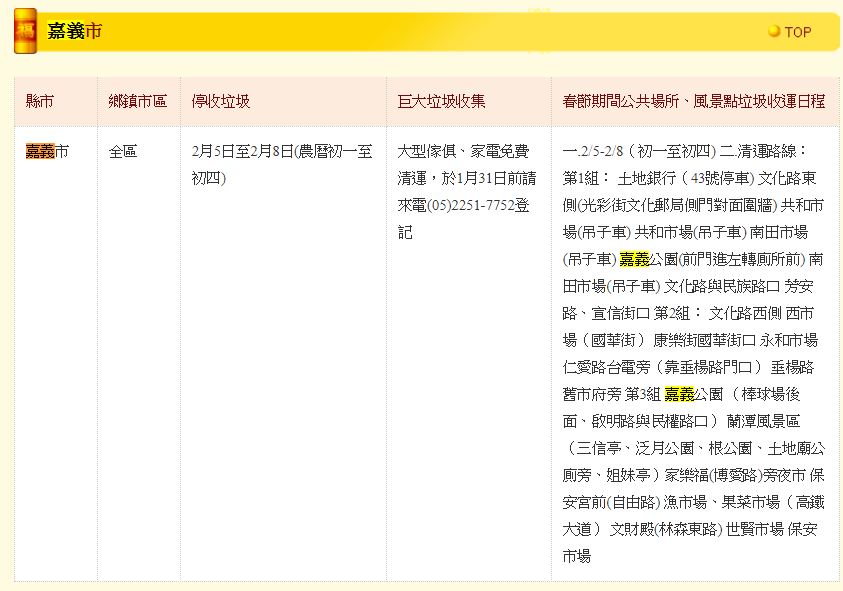Click highlighted 嘉義 after 第3組
Image resolution: width=843 pixels, height=591 pixels.
coord(679,394)
